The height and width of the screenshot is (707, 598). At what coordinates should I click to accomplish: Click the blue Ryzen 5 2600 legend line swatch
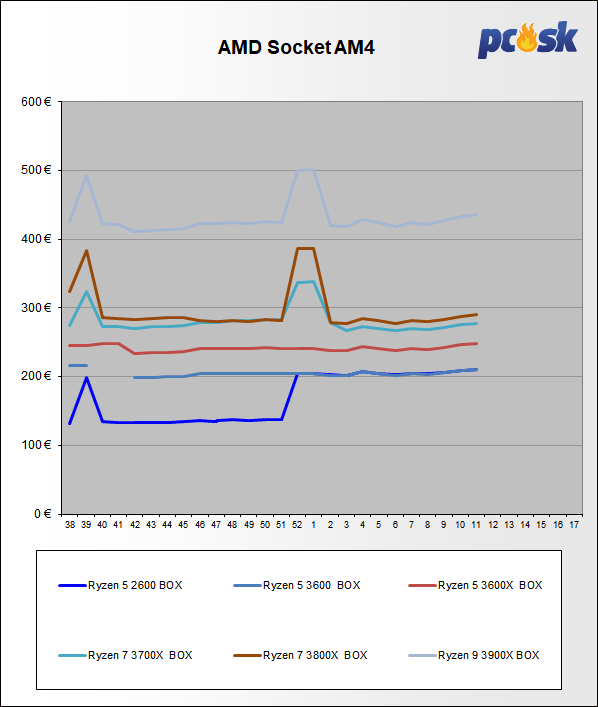(72, 585)
